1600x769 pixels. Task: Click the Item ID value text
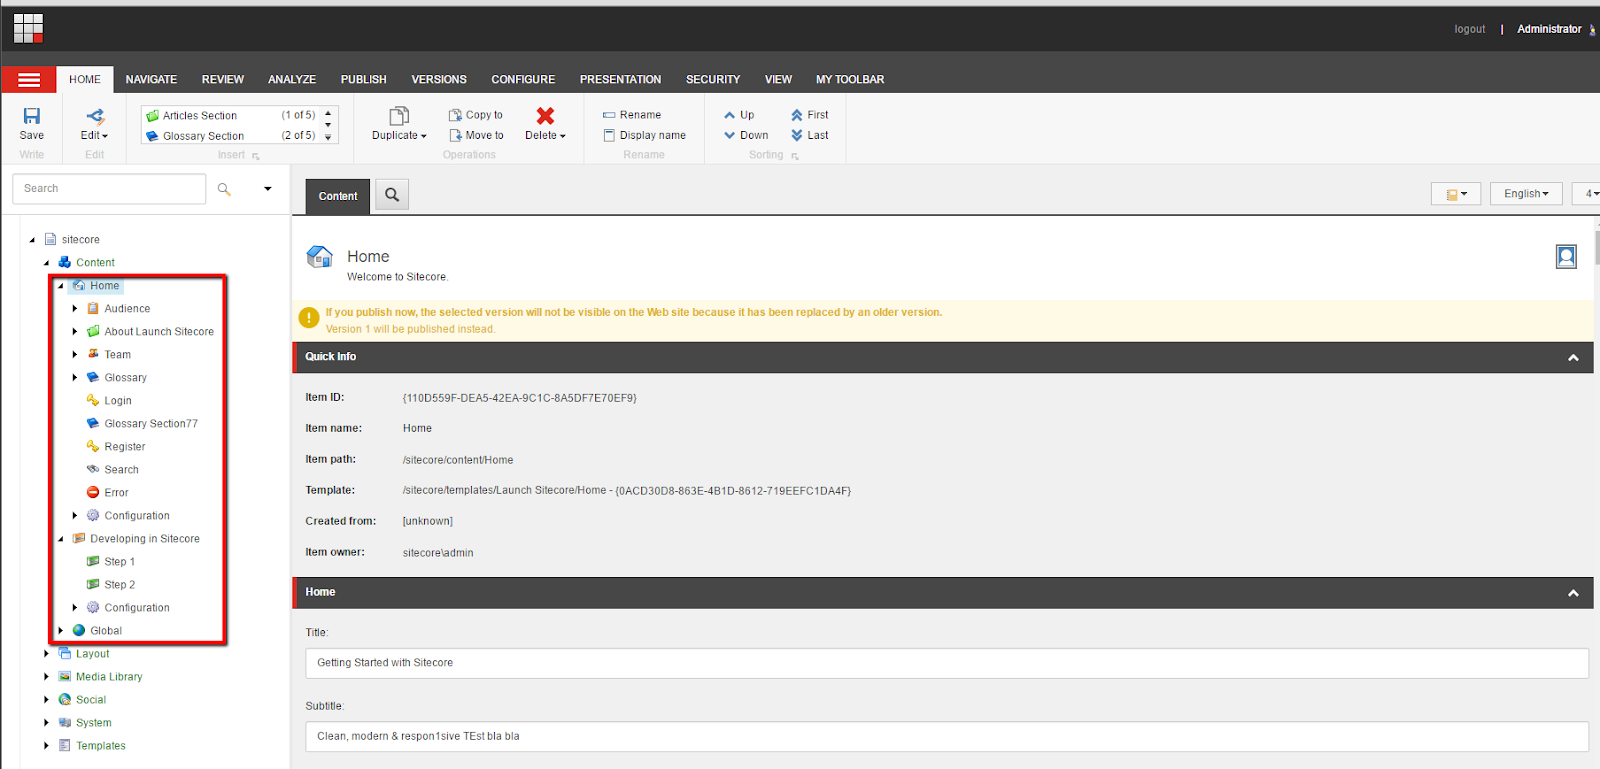(520, 398)
